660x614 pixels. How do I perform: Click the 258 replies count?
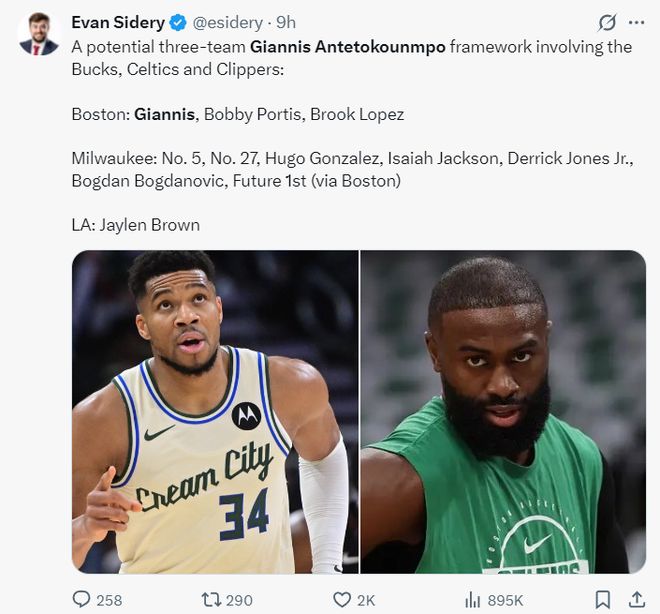(109, 600)
